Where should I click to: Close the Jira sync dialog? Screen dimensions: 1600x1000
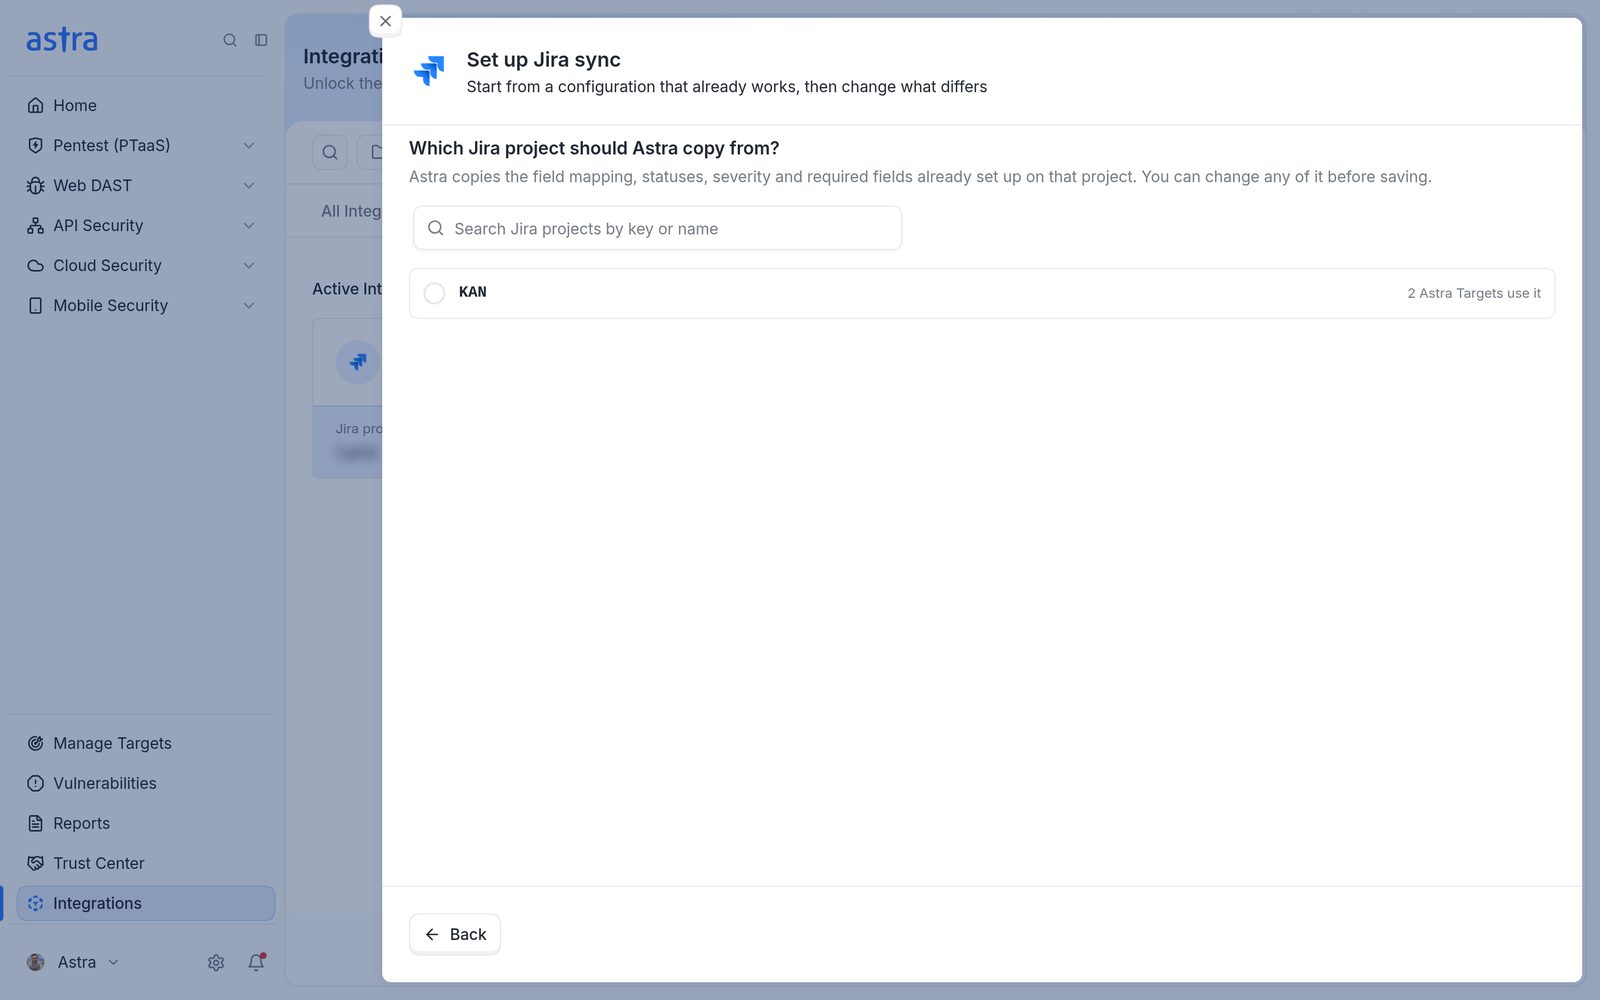385,21
